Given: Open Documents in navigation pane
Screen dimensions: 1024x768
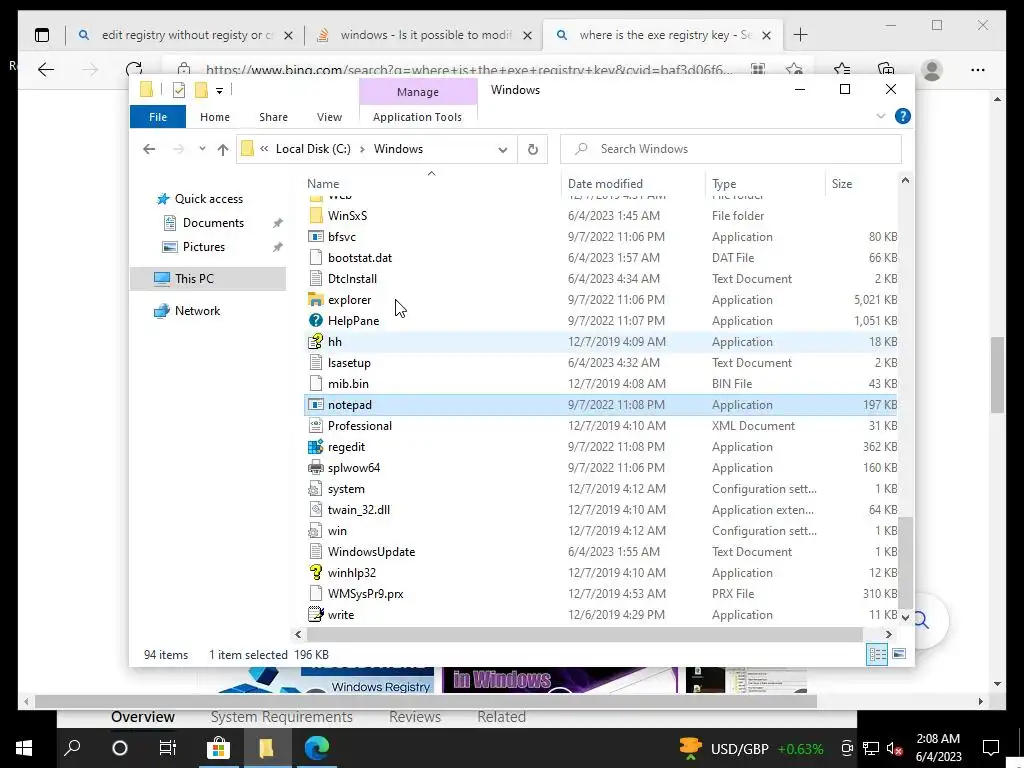Looking at the screenshot, I should (x=214, y=223).
